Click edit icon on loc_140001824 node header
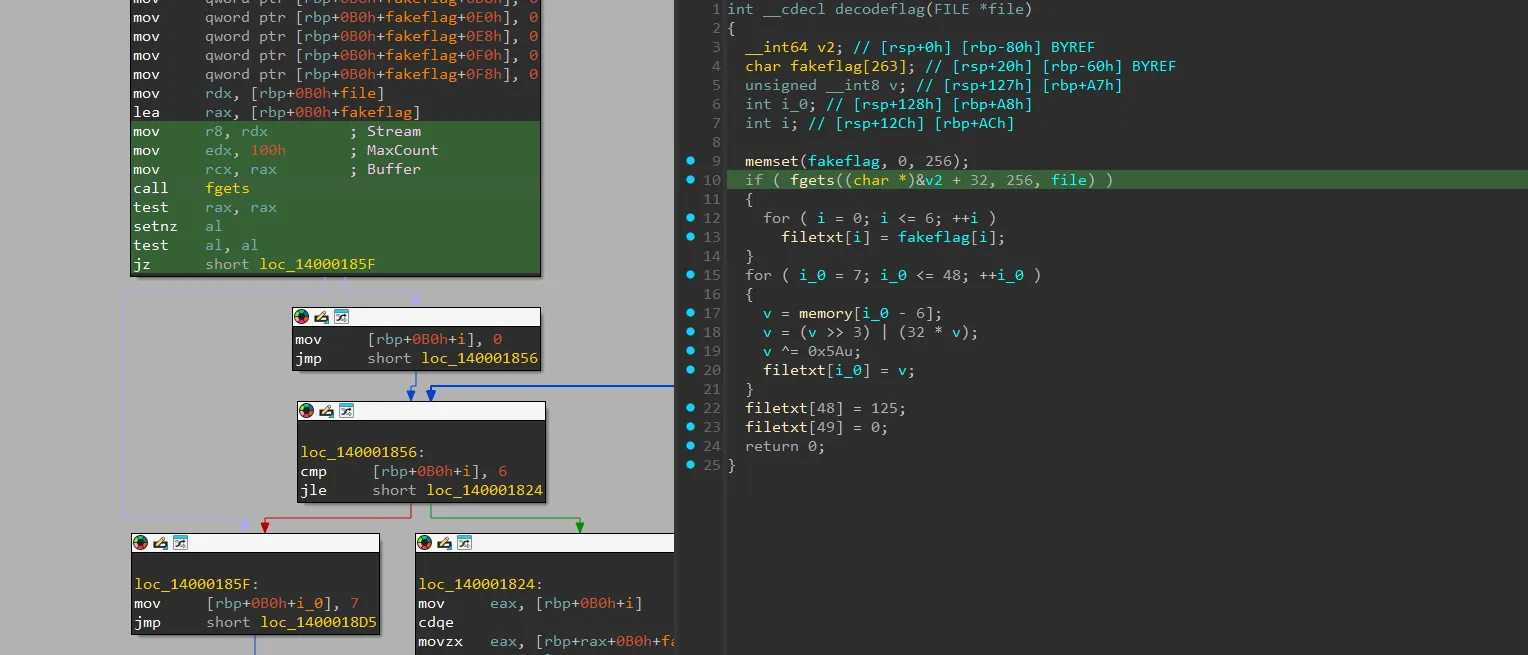Screen dimensions: 1528x655 click(x=444, y=543)
